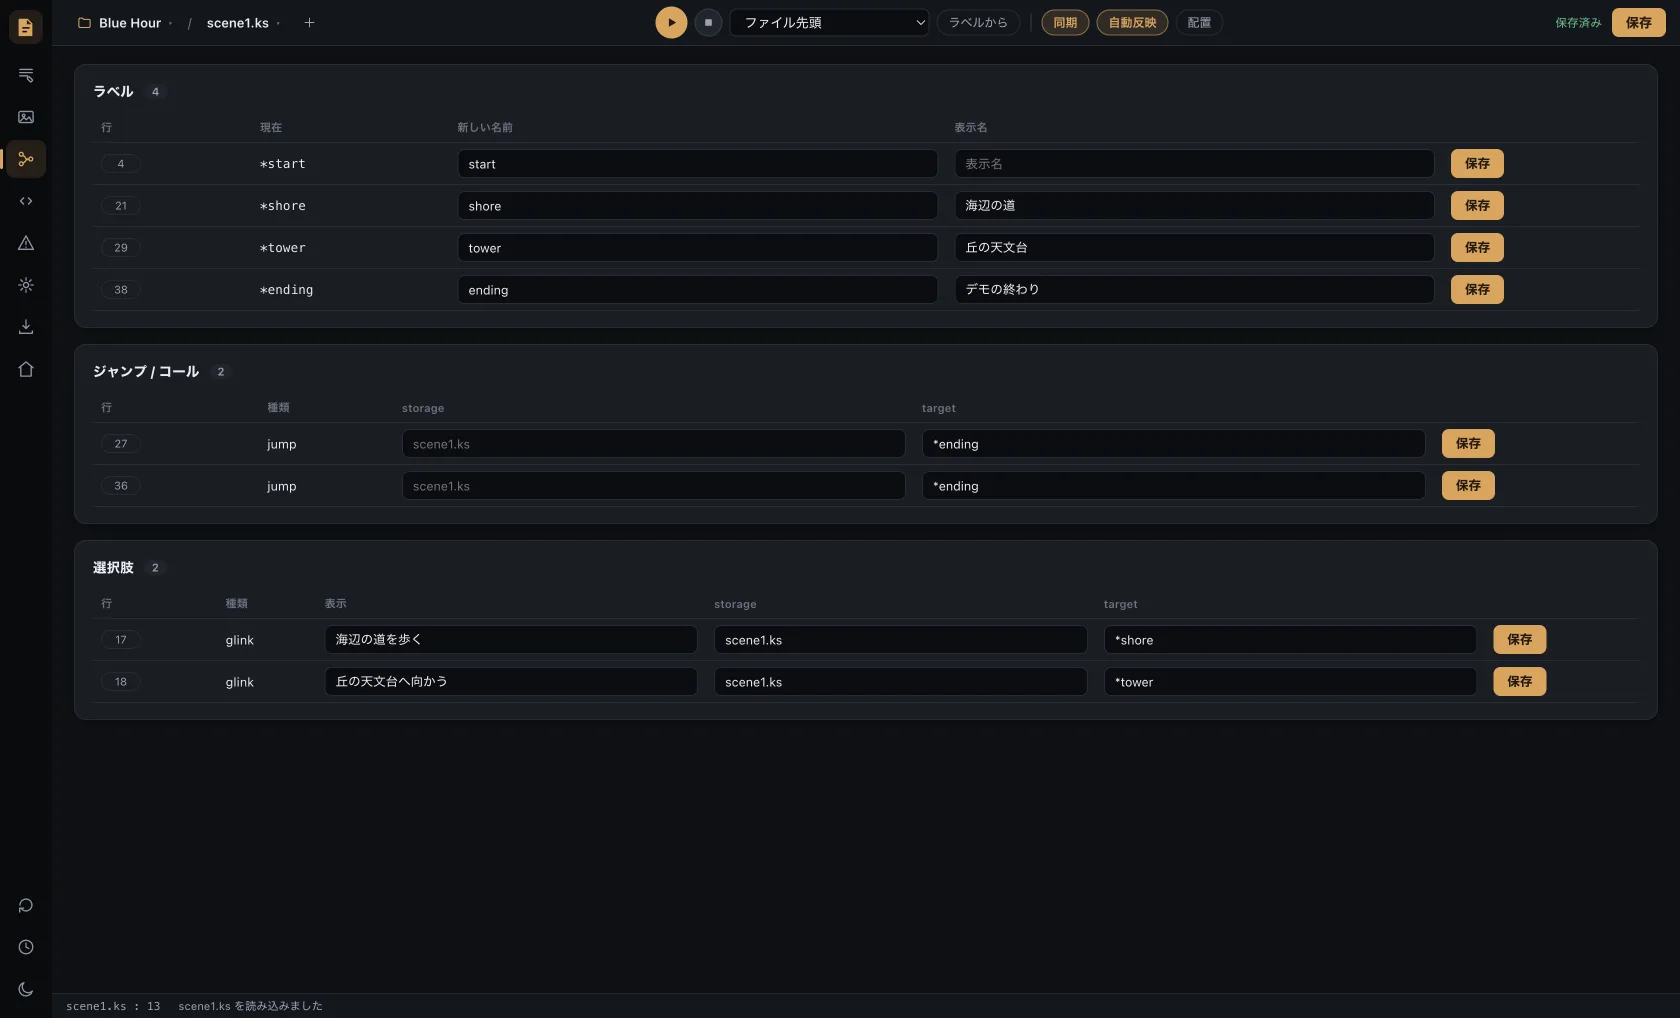The image size is (1680, 1018).
Task: Open the script document icon at sidebar top
Action: 26,27
